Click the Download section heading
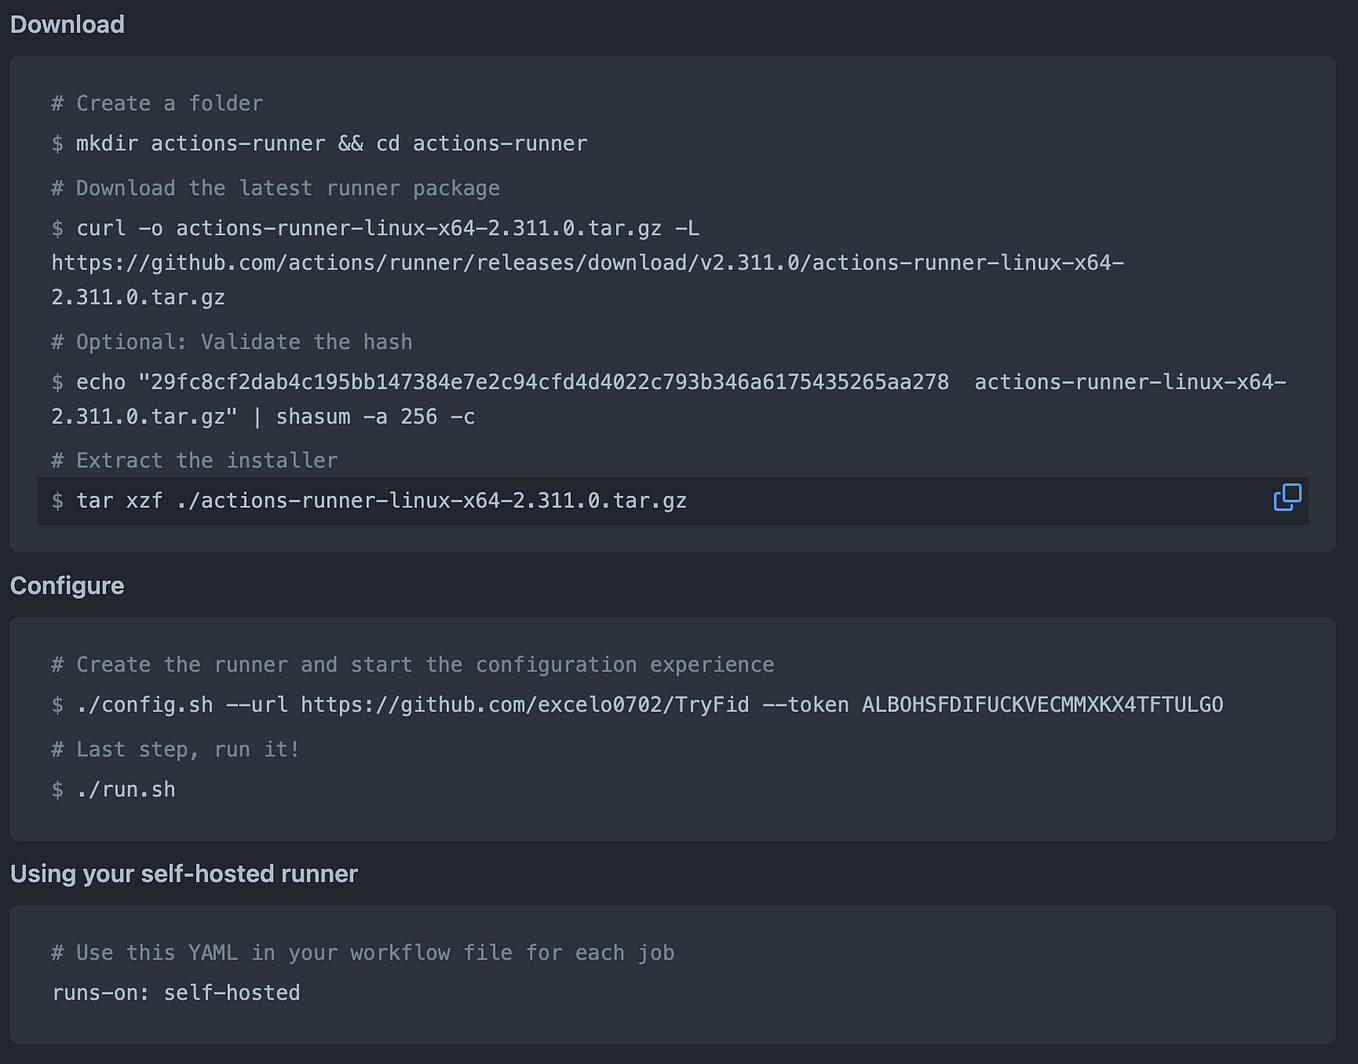The image size is (1358, 1064). tap(67, 24)
